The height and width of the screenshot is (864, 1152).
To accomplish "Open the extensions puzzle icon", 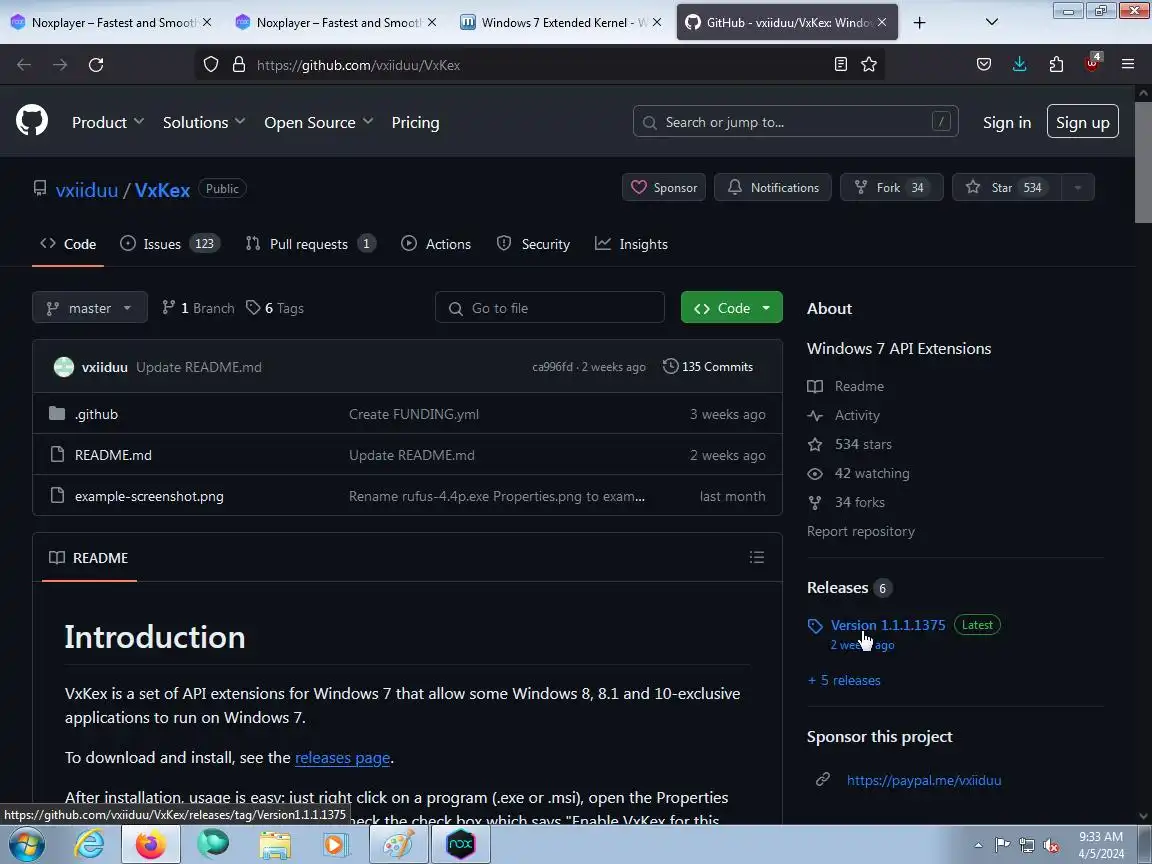I will tap(1056, 65).
